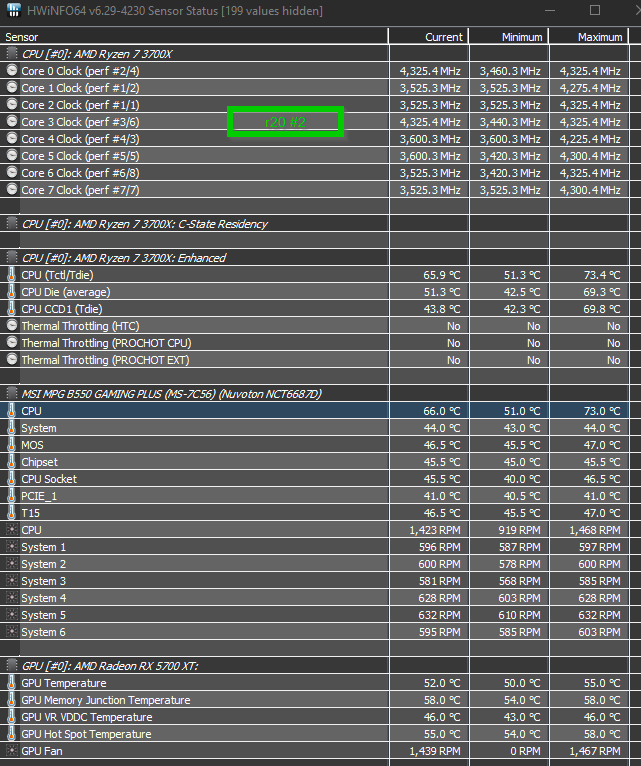Click the thermometer icon for GPU Hot Spot Temperature
This screenshot has height=766, width=641.
tap(12, 734)
